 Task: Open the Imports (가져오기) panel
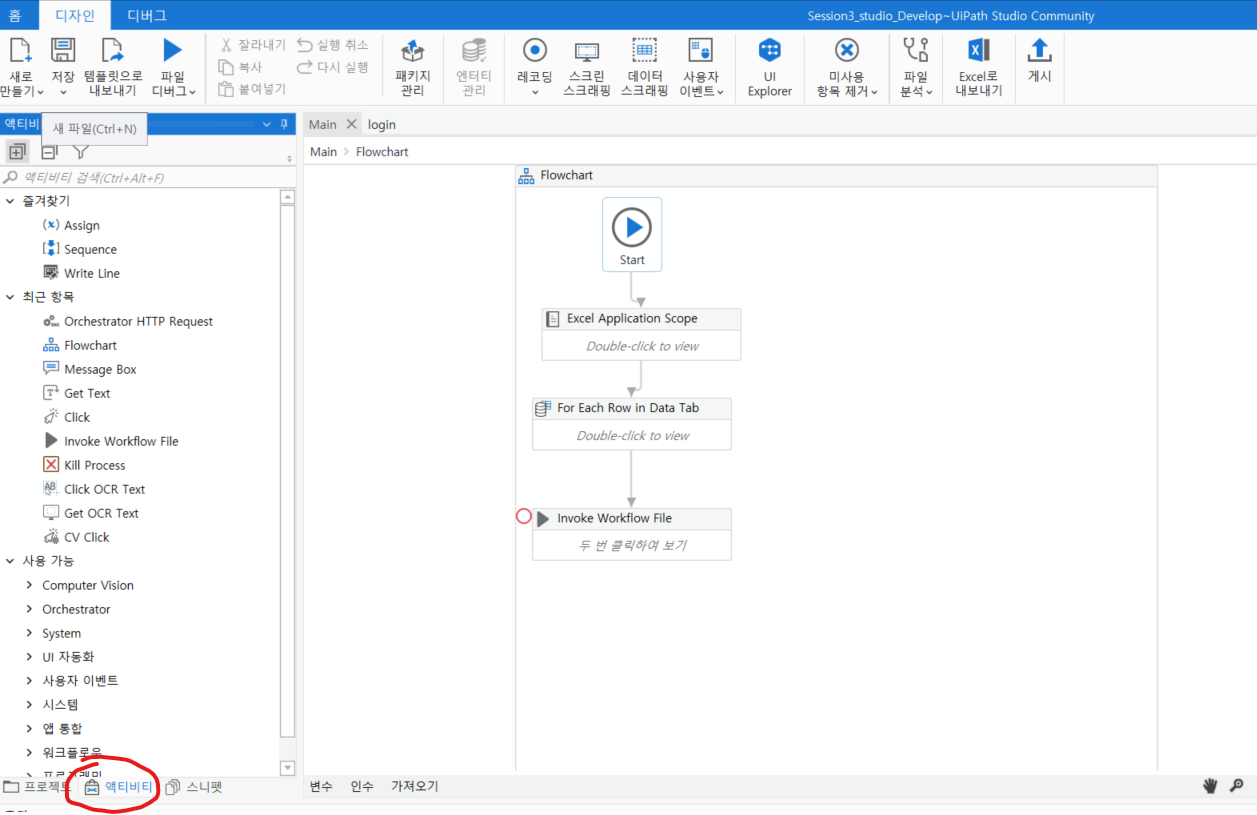414,786
